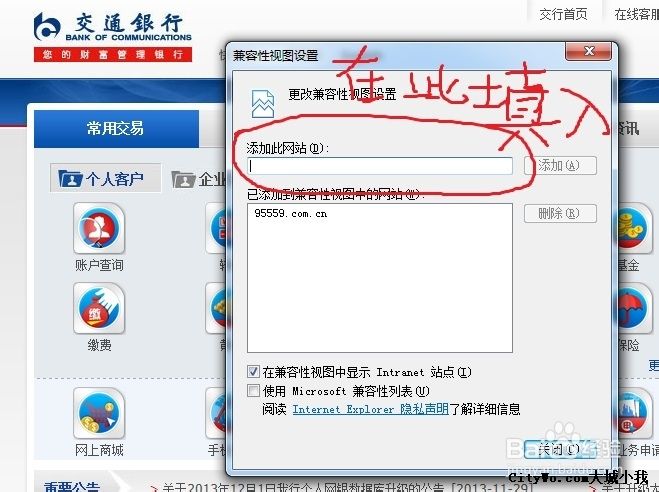This screenshot has height=492, width=659.
Task: Open the 网上商城 online mall icon
Action: [x=99, y=413]
